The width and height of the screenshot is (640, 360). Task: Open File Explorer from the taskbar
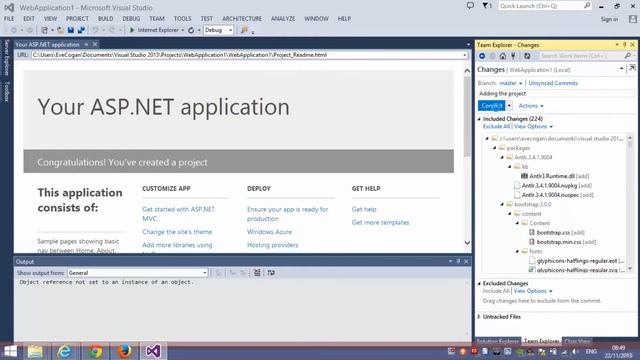(x=35, y=351)
